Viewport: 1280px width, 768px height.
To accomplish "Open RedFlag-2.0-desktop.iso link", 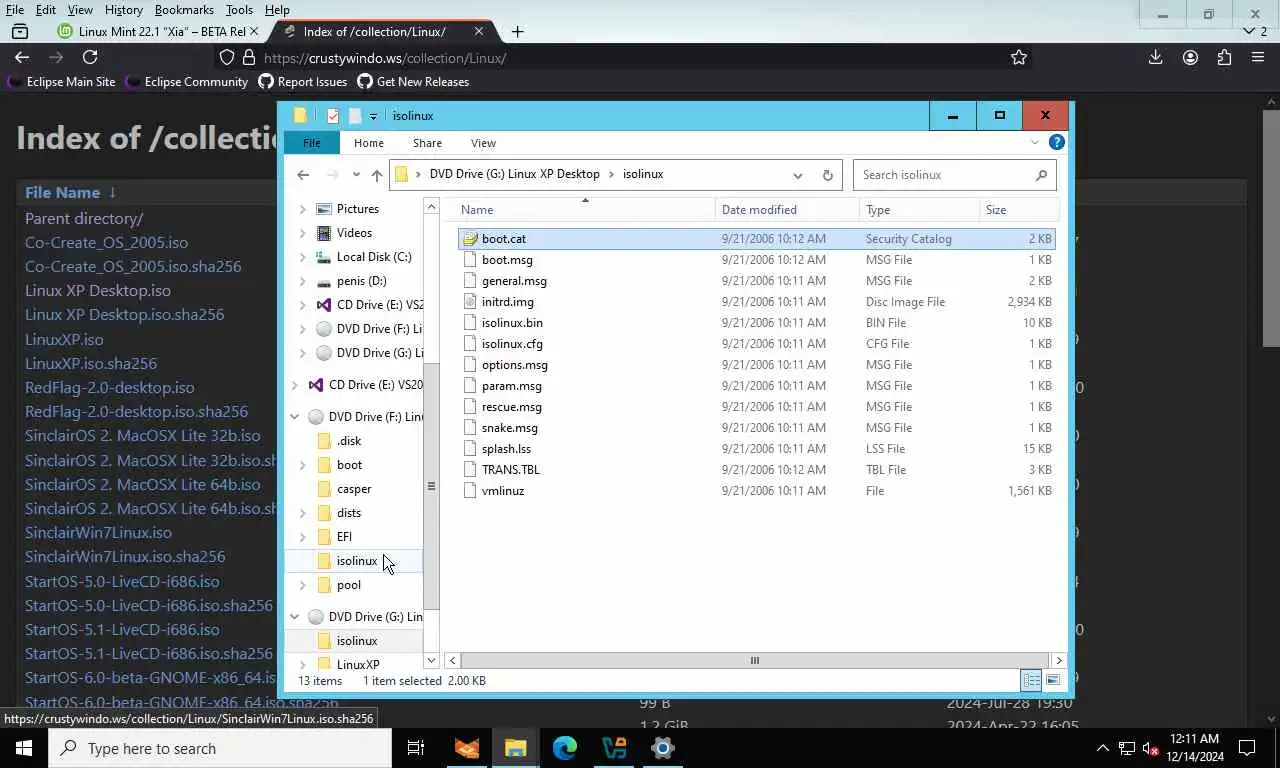I will [x=110, y=387].
